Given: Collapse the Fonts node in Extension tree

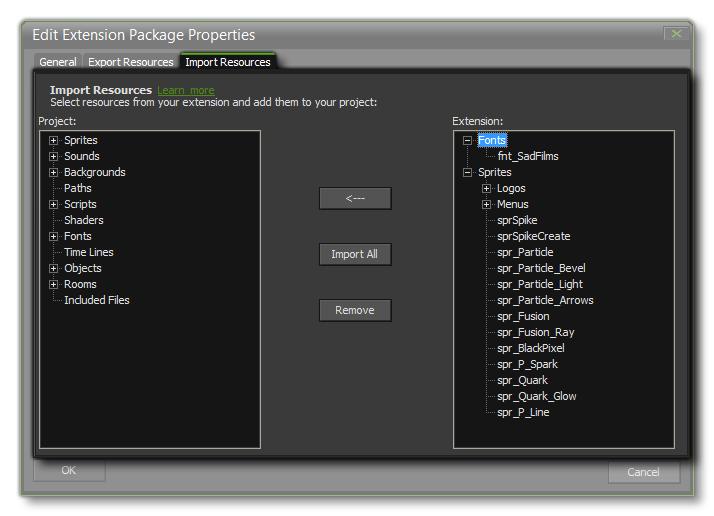Looking at the screenshot, I should (467, 141).
